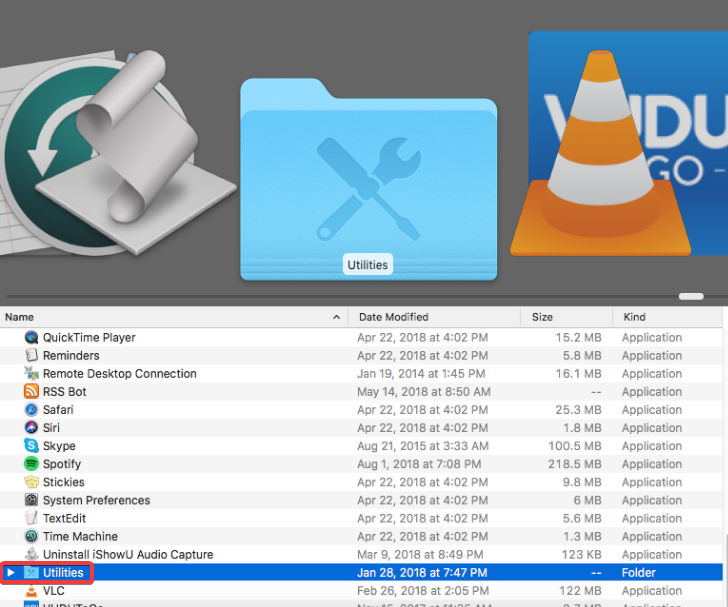Select the Safari name text

point(58,410)
